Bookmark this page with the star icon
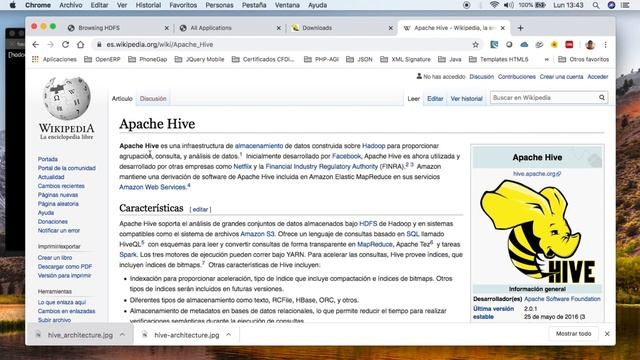This screenshot has height=360, width=640. pos(476,44)
